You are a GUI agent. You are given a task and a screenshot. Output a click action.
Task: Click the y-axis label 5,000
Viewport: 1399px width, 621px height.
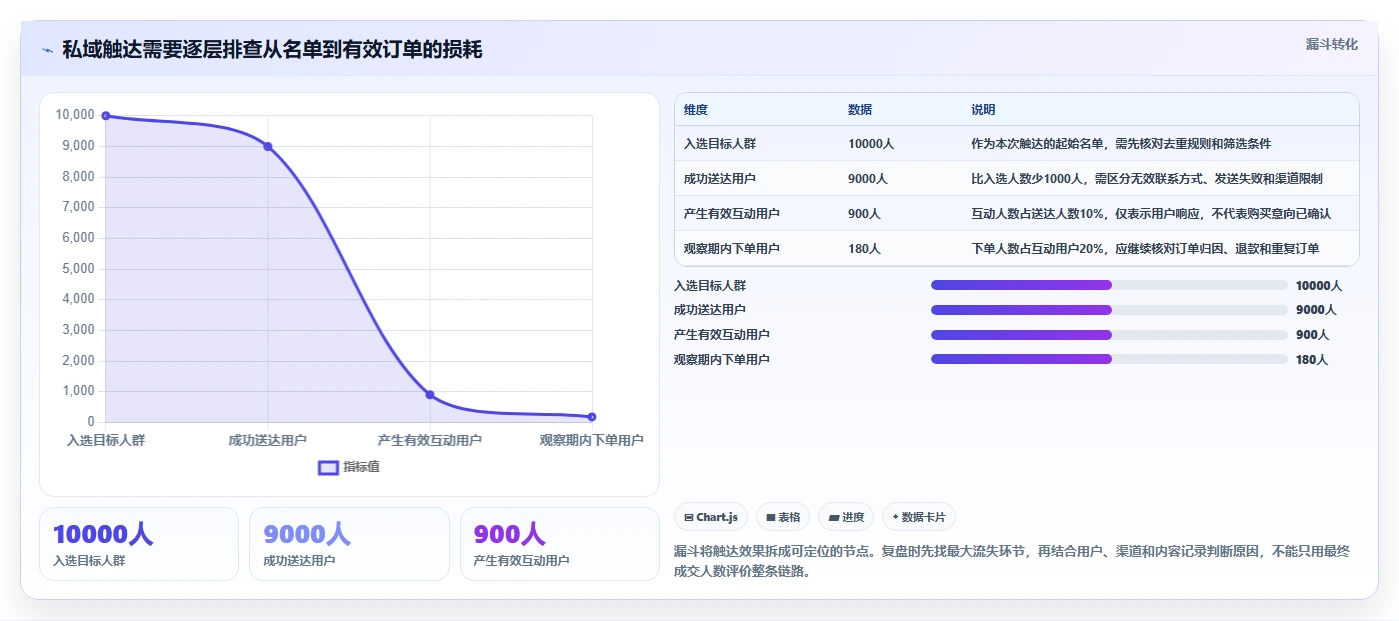[x=78, y=269]
